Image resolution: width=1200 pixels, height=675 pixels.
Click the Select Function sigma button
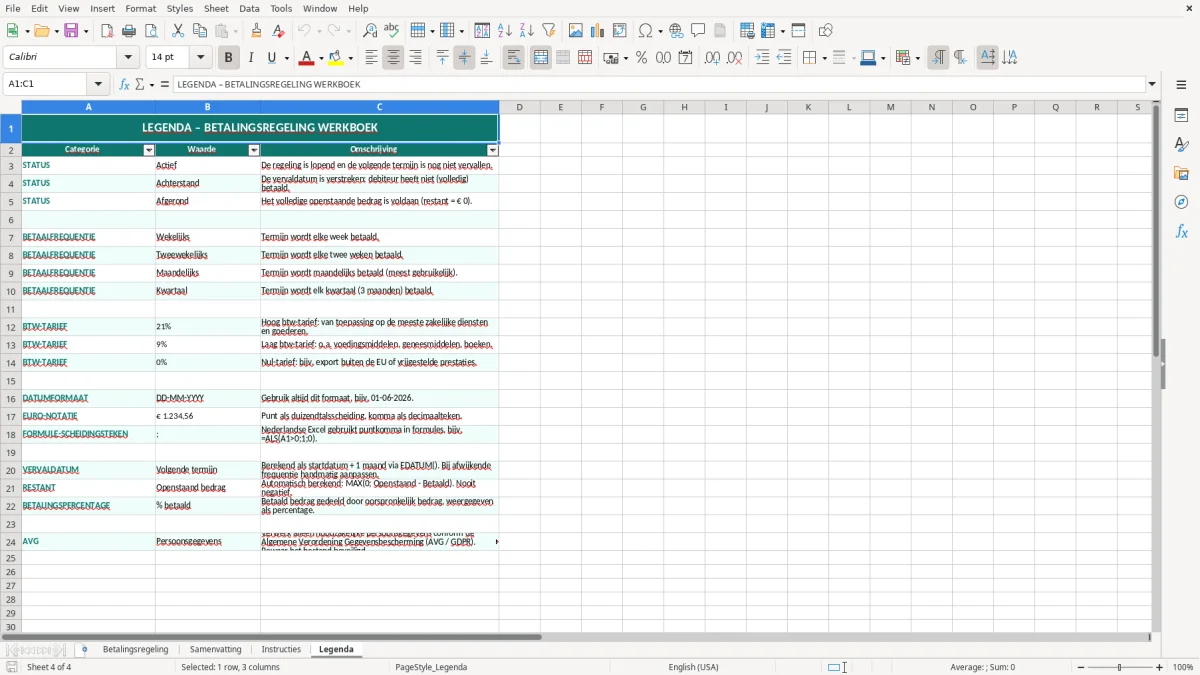[140, 84]
